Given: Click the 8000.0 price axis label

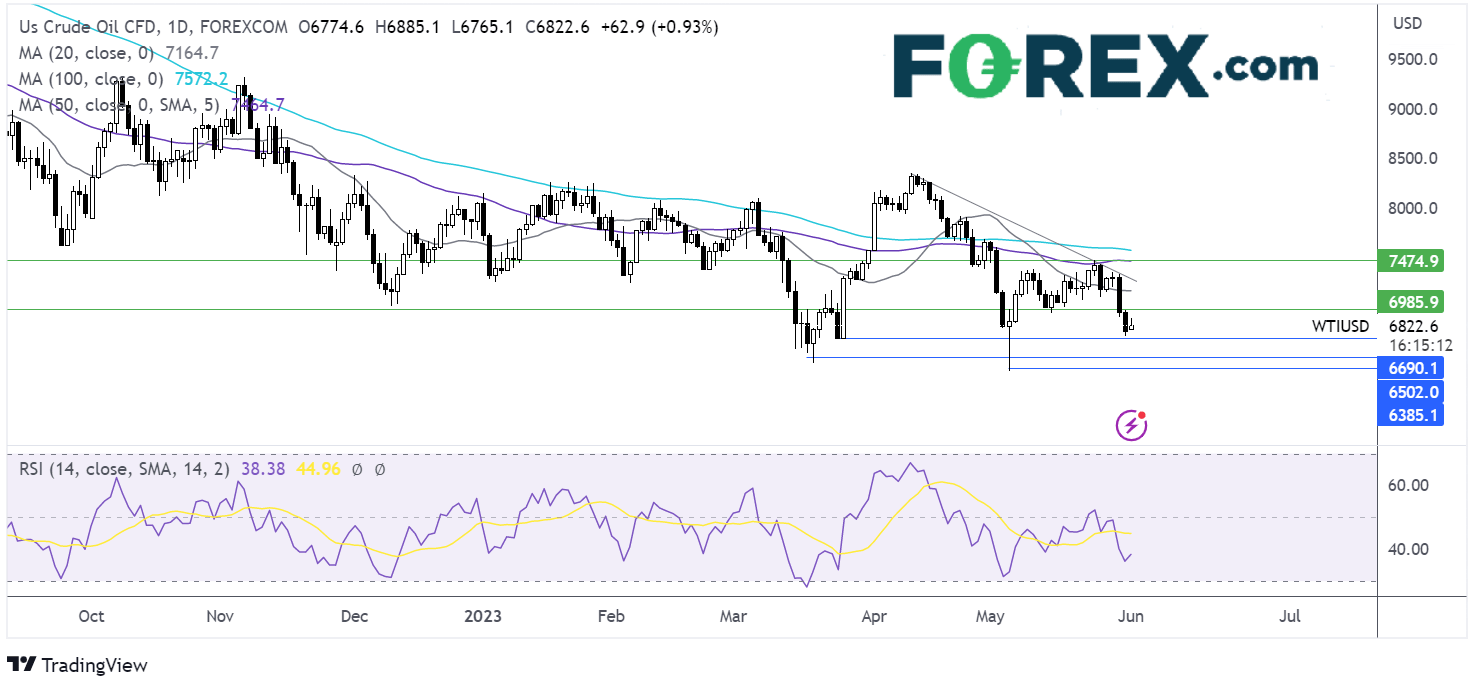Looking at the screenshot, I should coord(1413,208).
